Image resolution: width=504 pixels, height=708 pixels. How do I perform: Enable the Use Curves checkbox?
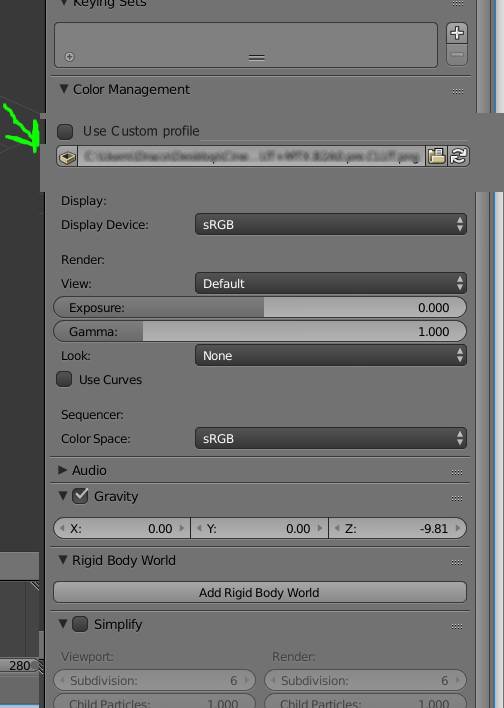coord(64,379)
